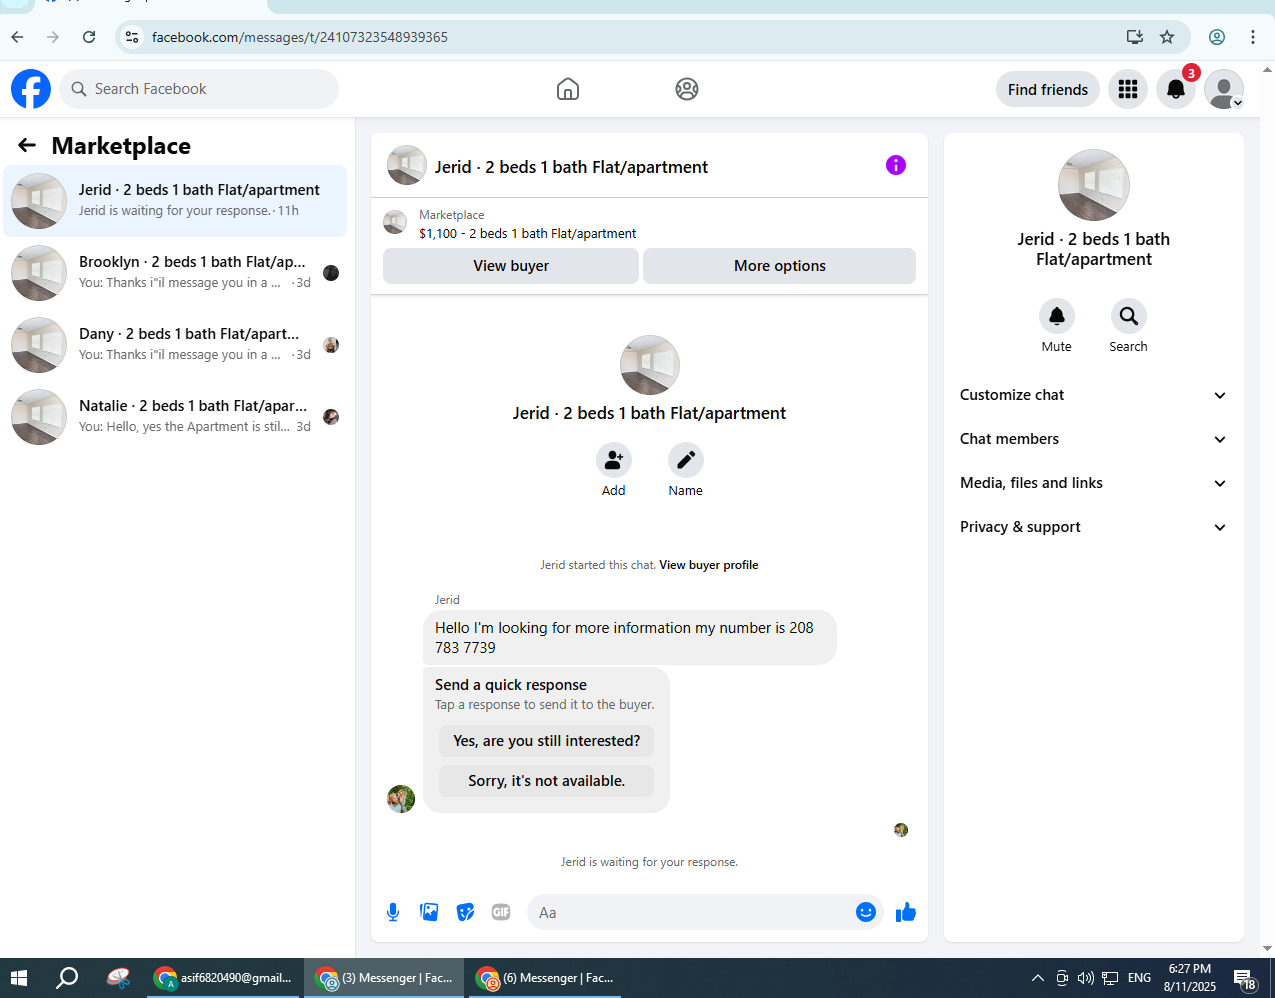Click Jerid's message about phone number
Screen dimensions: 1275x998
coord(630,638)
